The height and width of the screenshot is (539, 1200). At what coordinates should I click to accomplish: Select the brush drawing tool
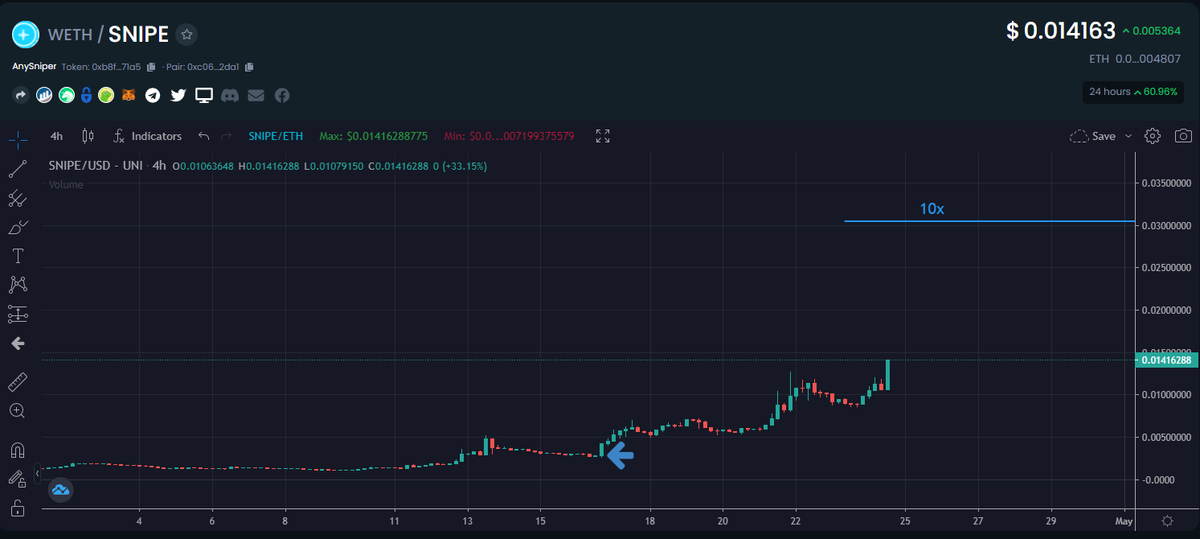[18, 227]
